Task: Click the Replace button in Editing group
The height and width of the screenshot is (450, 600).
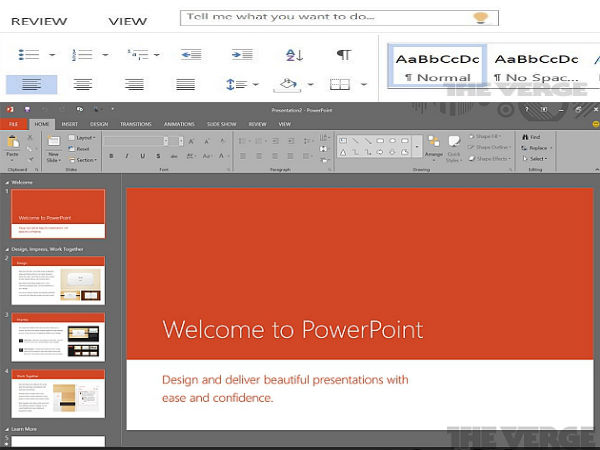Action: point(537,147)
